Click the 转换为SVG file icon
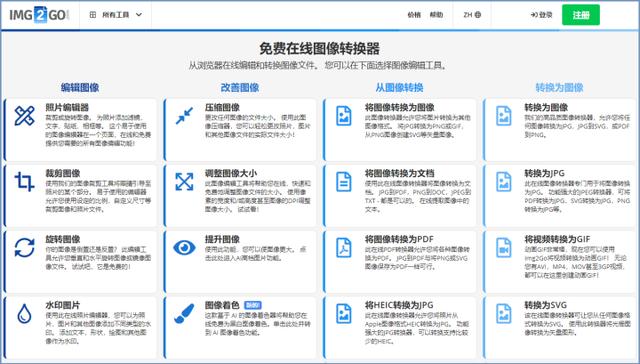 [503, 314]
